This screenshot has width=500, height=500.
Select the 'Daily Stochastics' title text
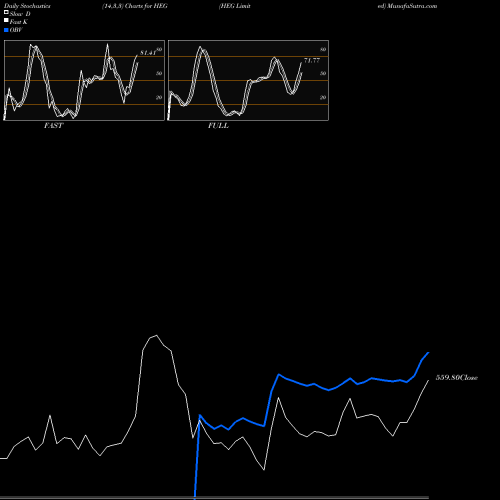click(x=27, y=6)
